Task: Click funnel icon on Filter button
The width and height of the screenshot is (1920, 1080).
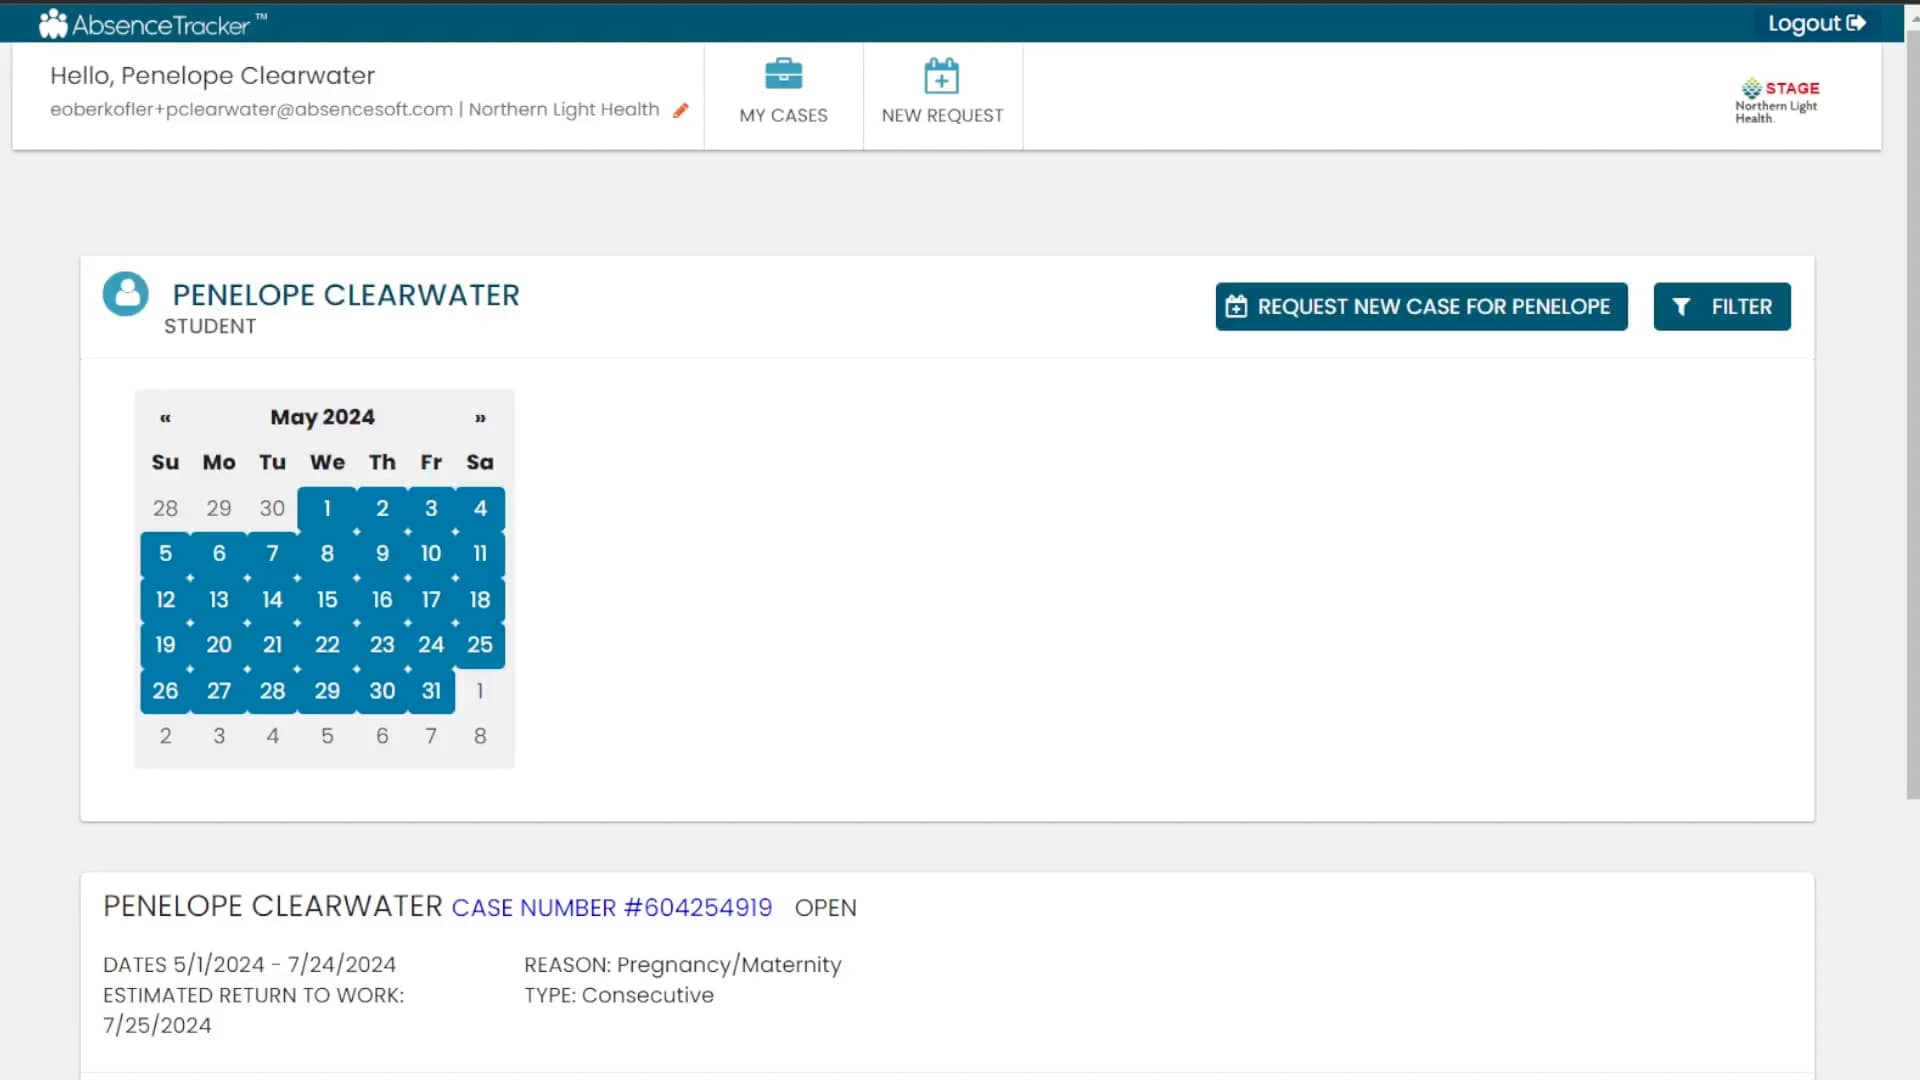Action: coord(1682,307)
